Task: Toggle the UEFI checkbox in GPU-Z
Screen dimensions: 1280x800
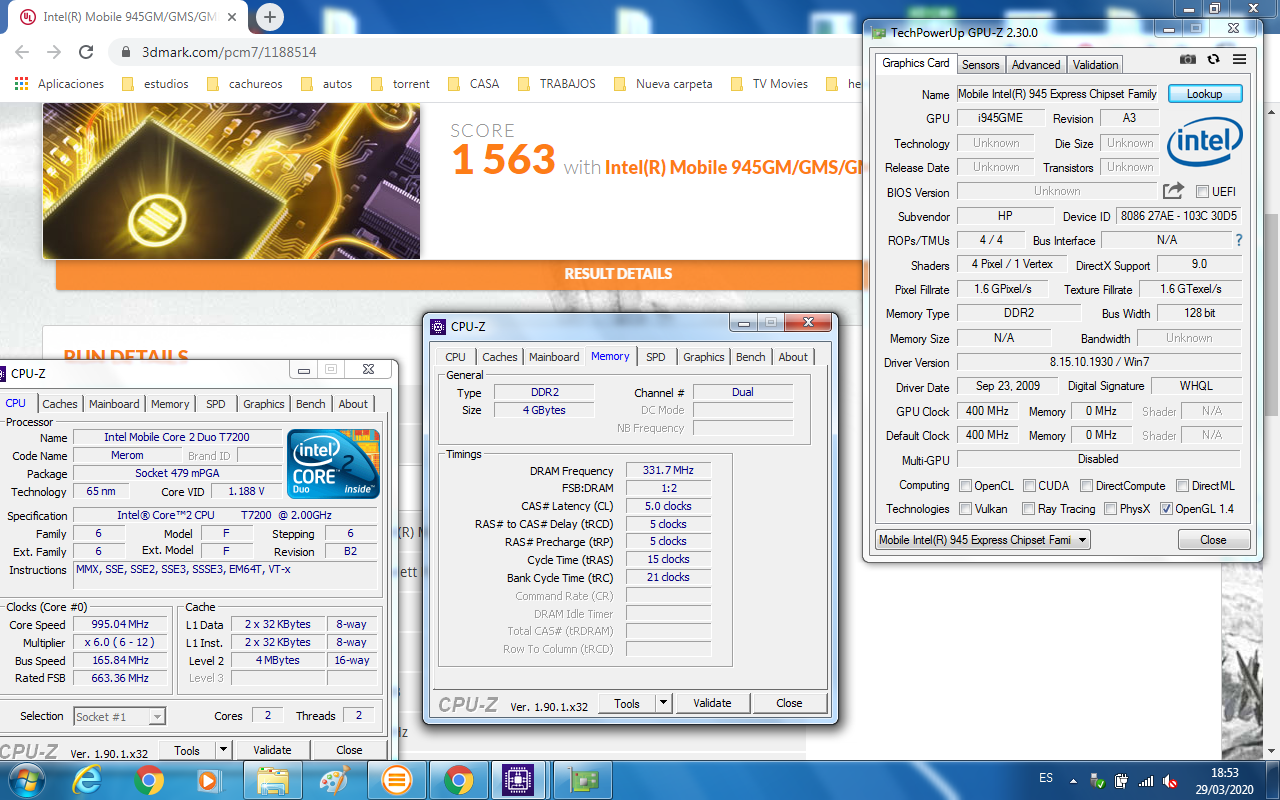Action: click(x=1202, y=192)
